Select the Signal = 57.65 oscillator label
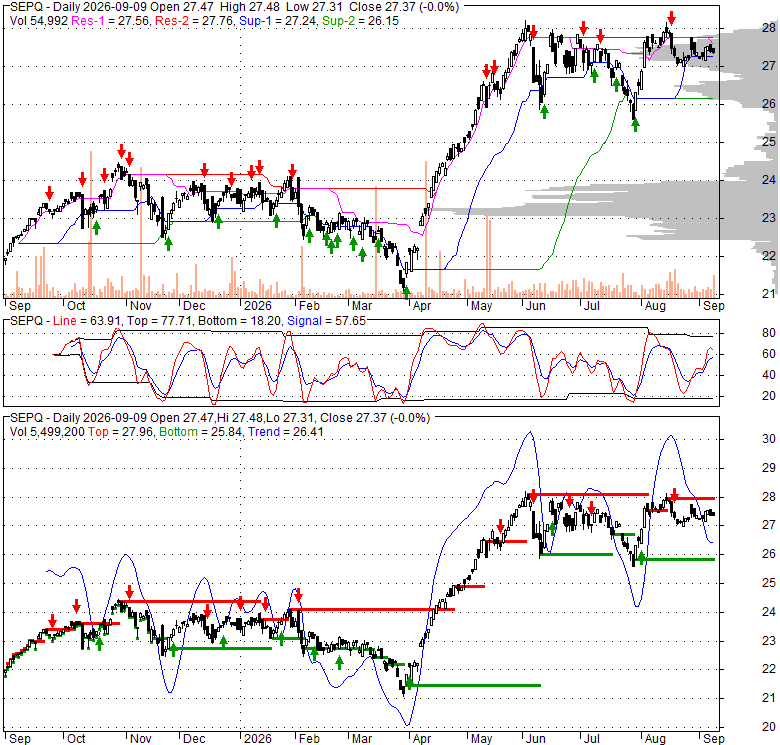 click(326, 321)
